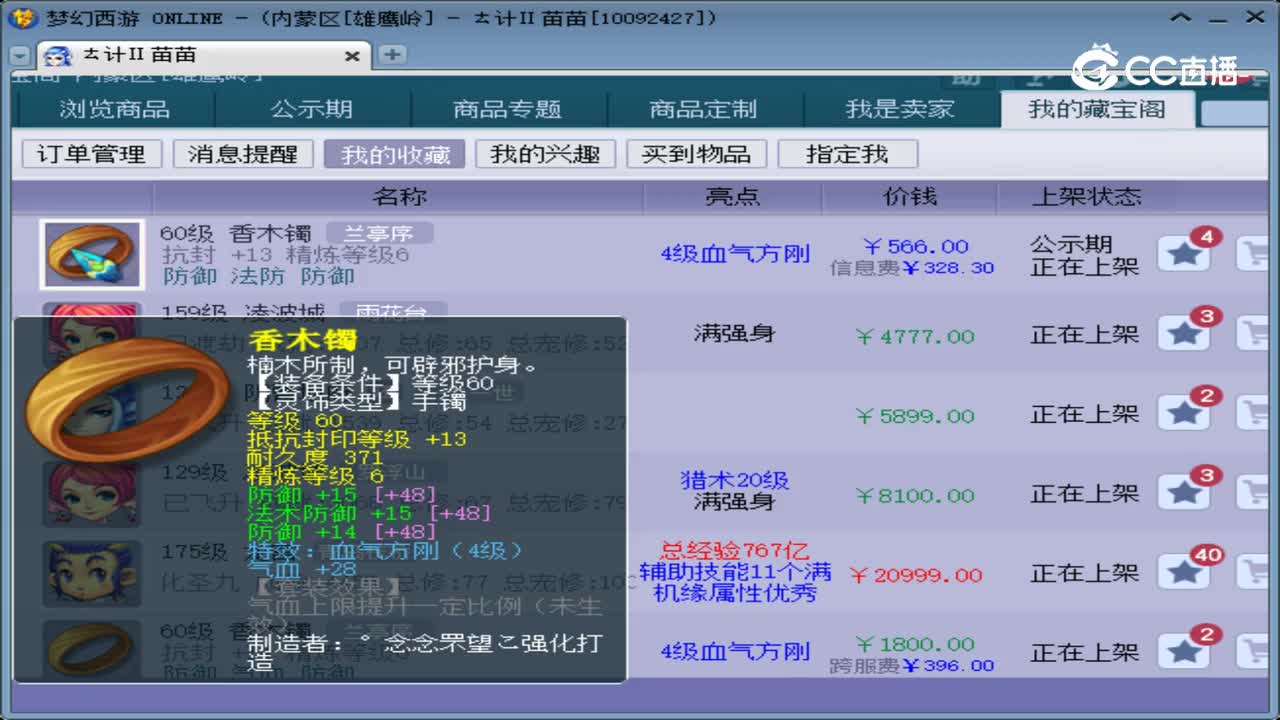Toggle the favorite star on the ¥5899 item
1280x720 pixels.
(x=1184, y=414)
